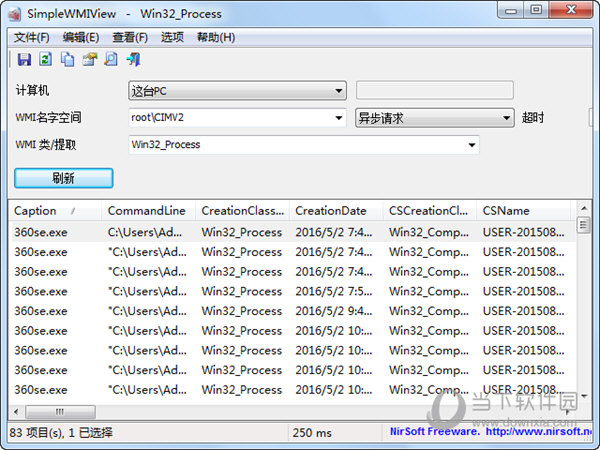The image size is (600, 450).
Task: Click the WMI名字空间 label
Action: point(48,117)
